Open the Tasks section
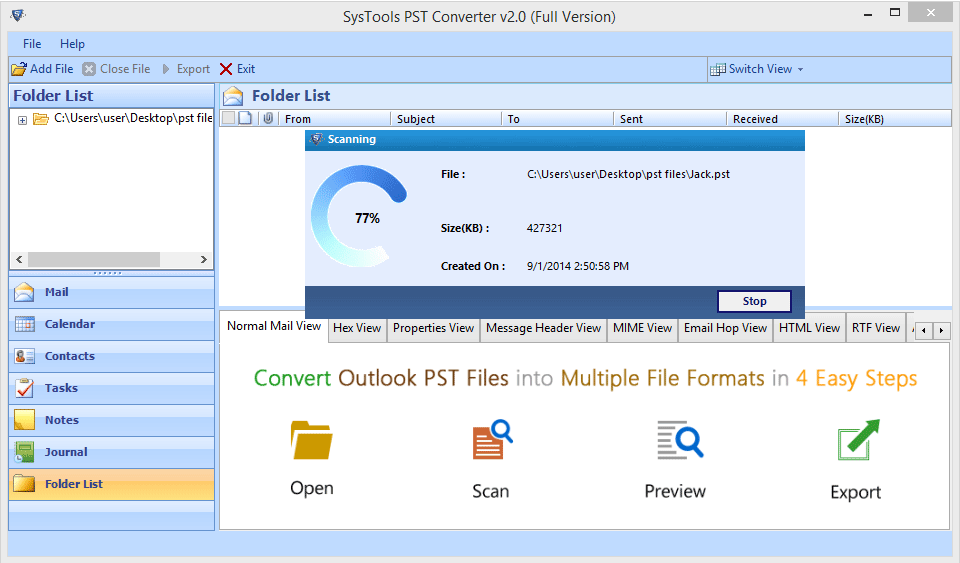Image resolution: width=960 pixels, height=563 pixels. 111,388
